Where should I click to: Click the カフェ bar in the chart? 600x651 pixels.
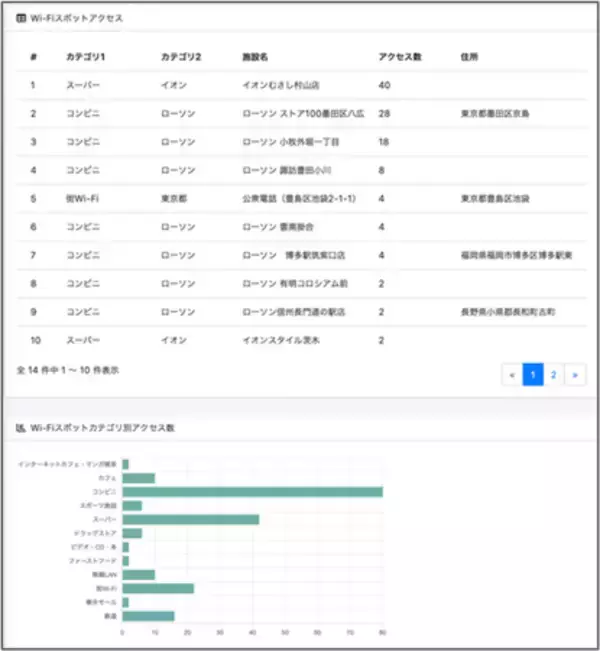pos(138,478)
